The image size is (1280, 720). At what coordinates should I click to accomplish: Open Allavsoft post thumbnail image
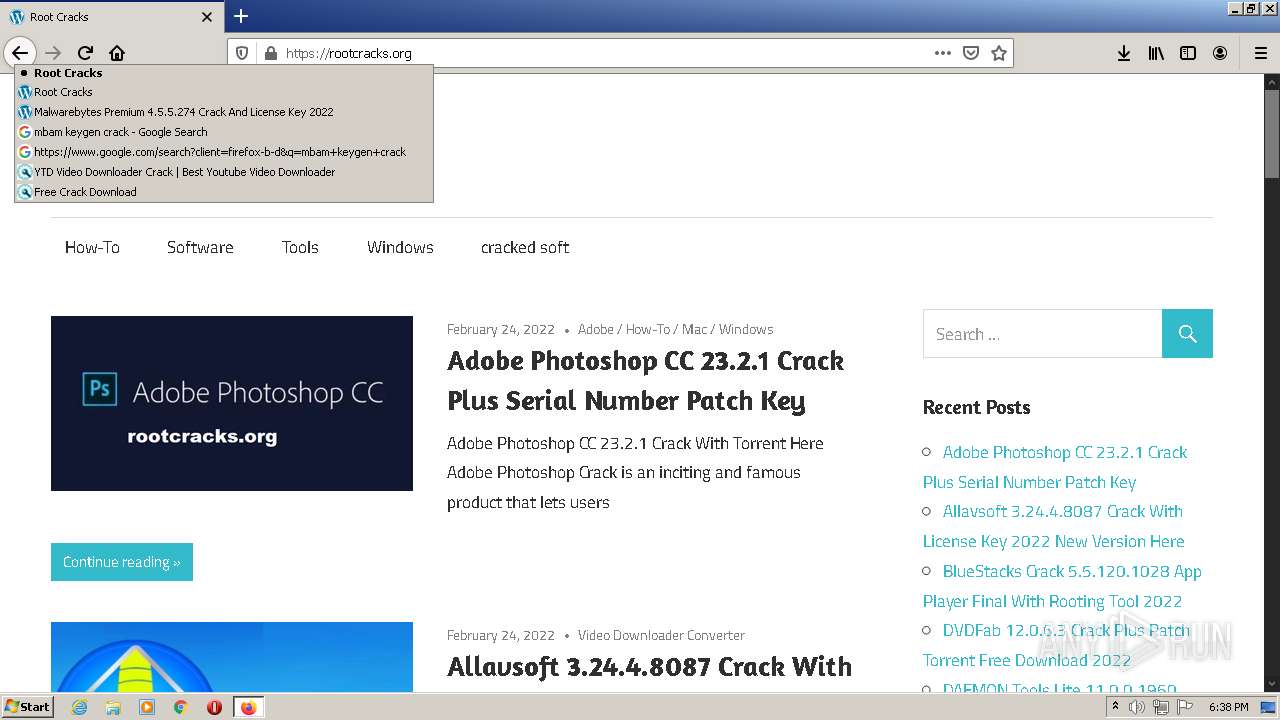click(232, 657)
